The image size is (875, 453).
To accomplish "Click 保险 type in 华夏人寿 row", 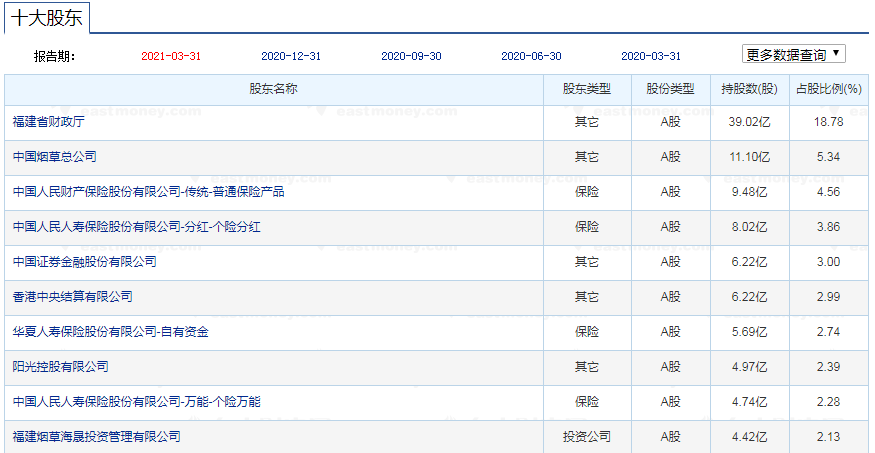I will (587, 332).
